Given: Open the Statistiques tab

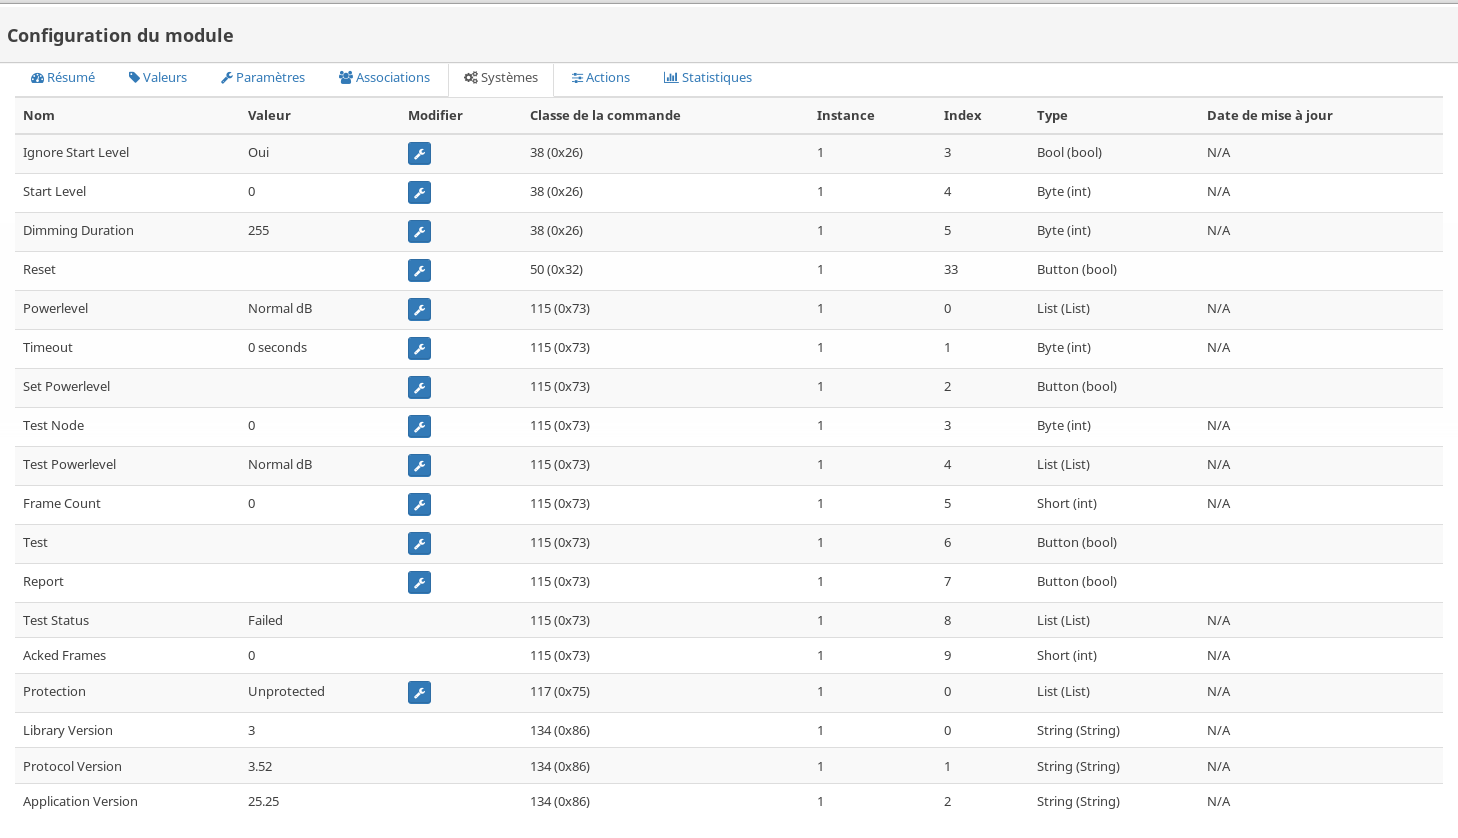Looking at the screenshot, I should coord(708,78).
